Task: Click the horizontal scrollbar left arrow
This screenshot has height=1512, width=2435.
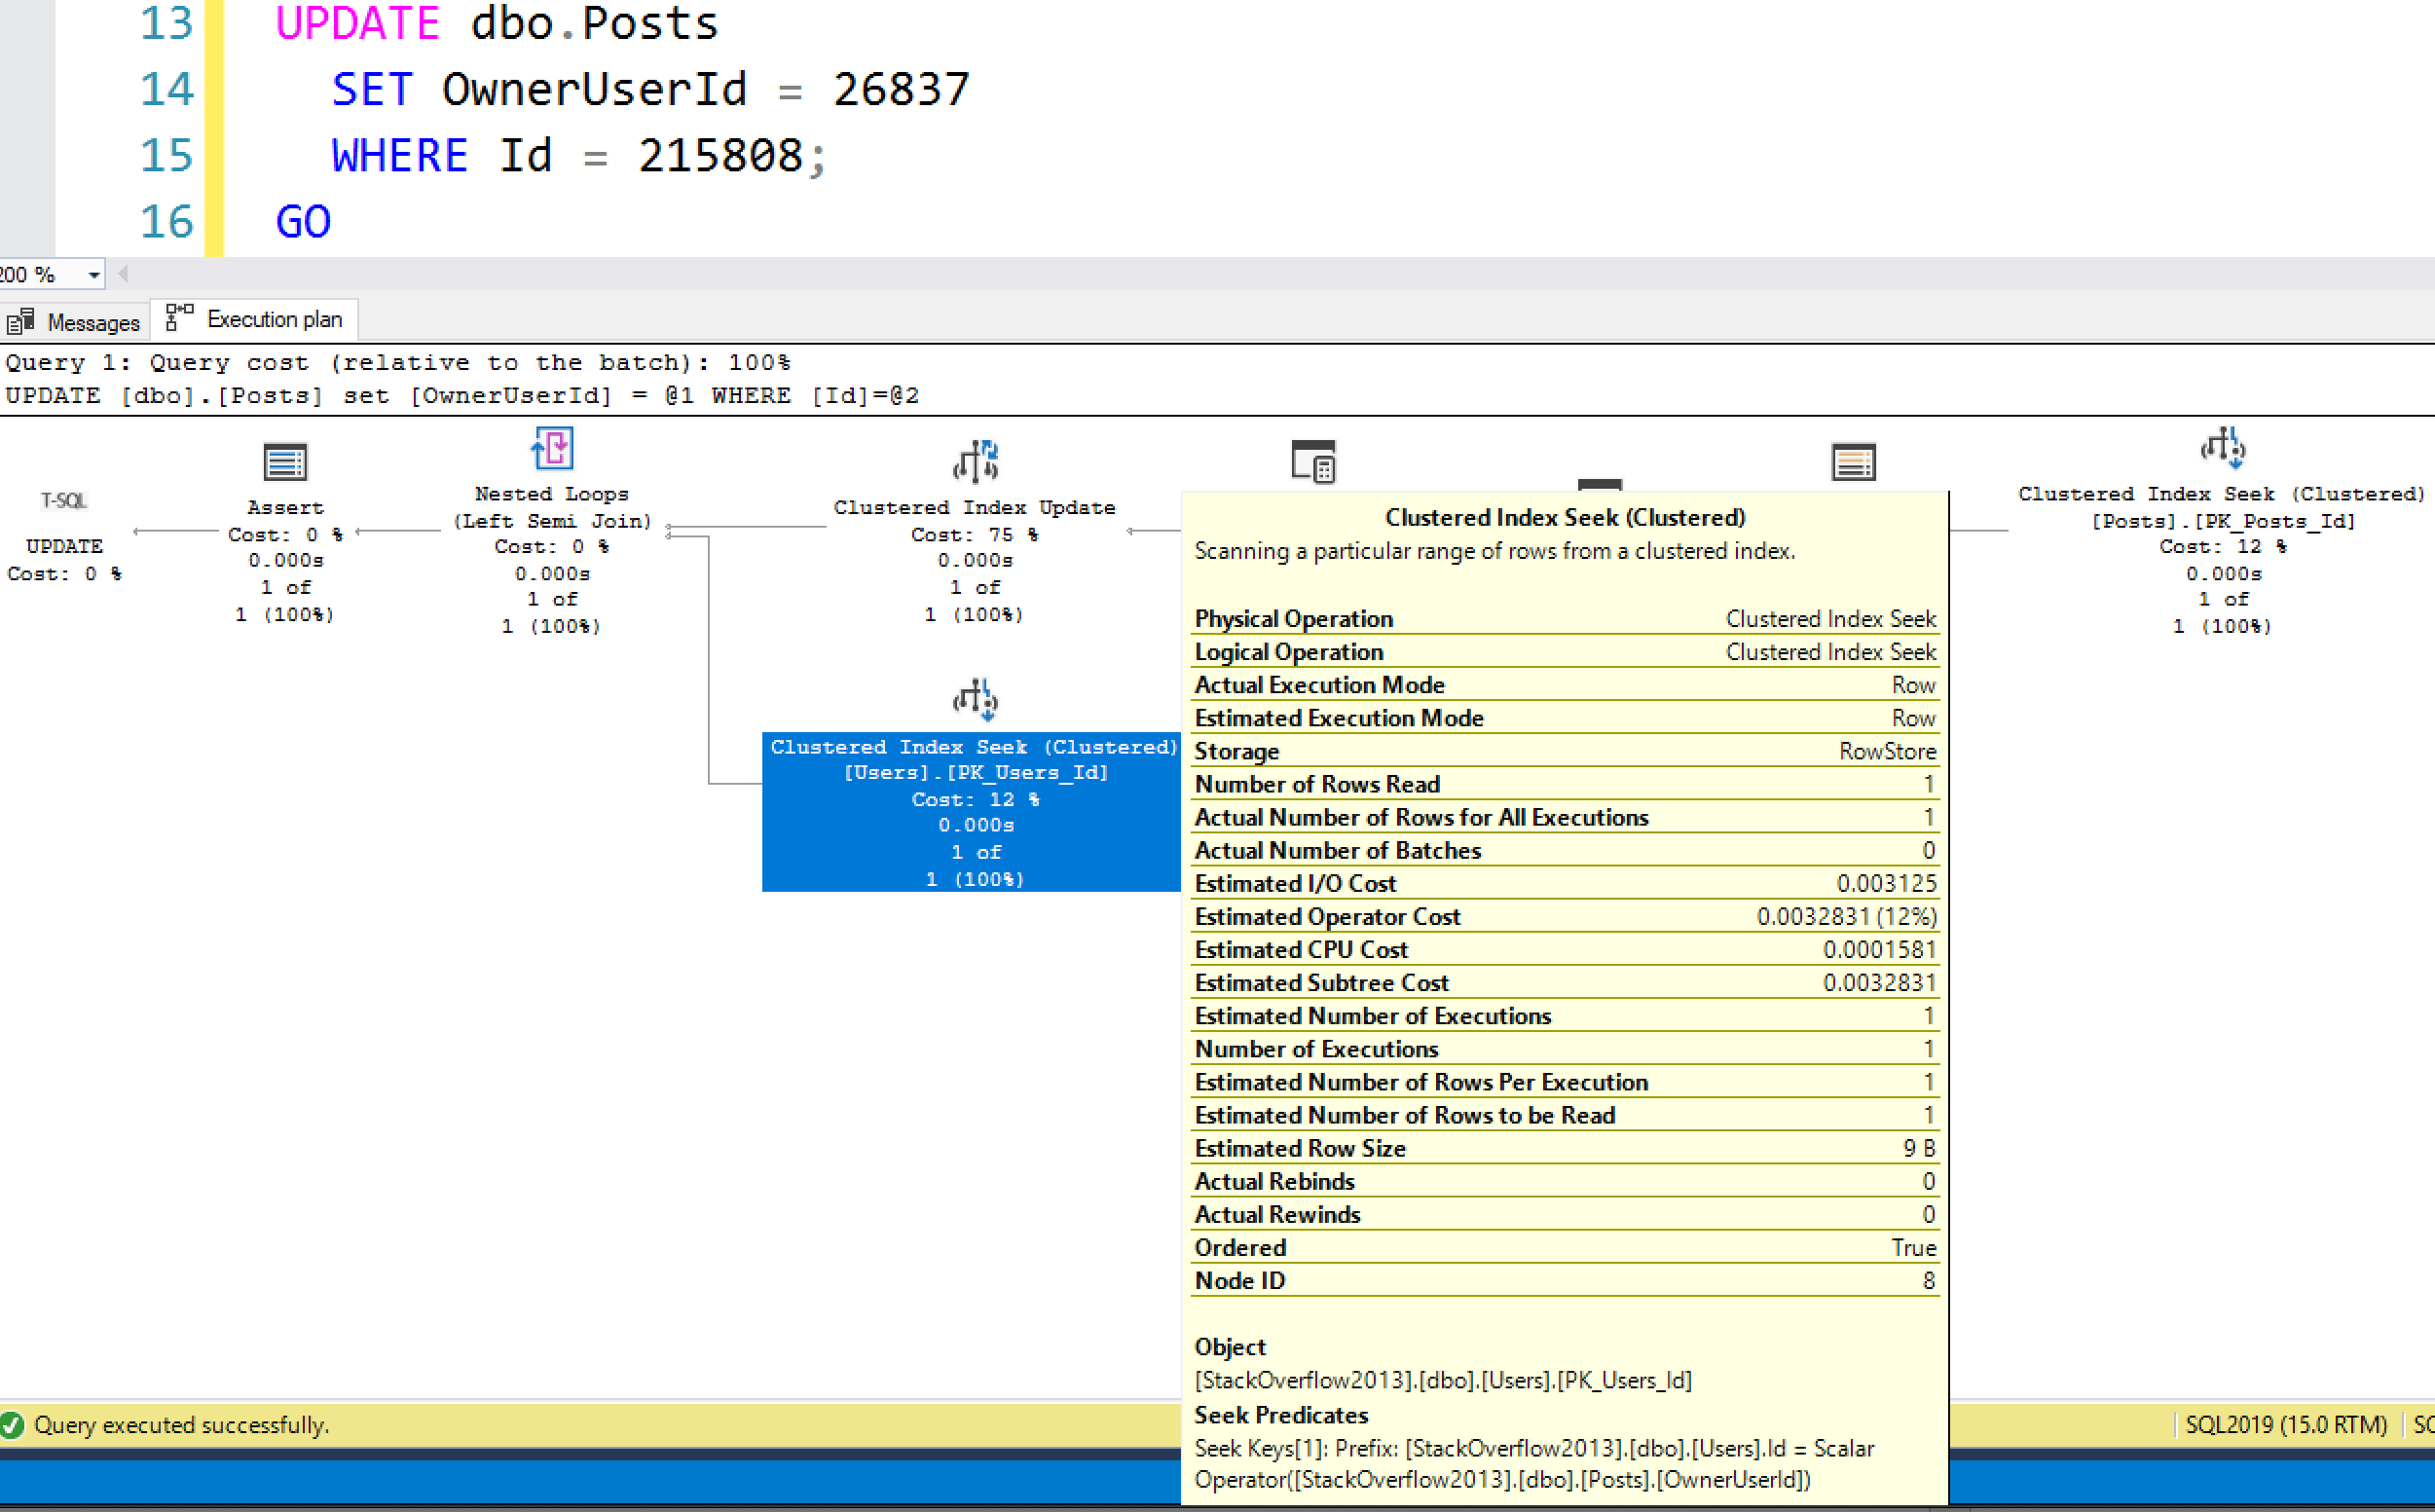Action: pyautogui.click(x=123, y=273)
